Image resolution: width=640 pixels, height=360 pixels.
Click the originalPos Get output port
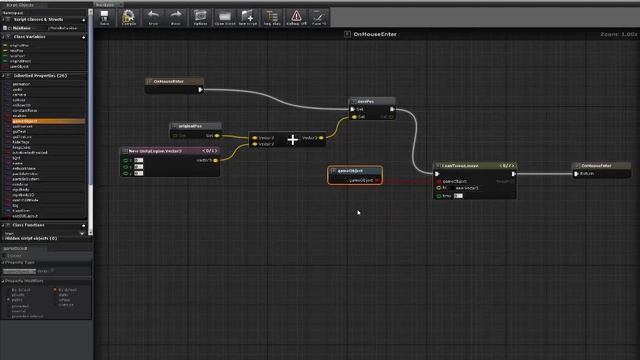[217, 136]
